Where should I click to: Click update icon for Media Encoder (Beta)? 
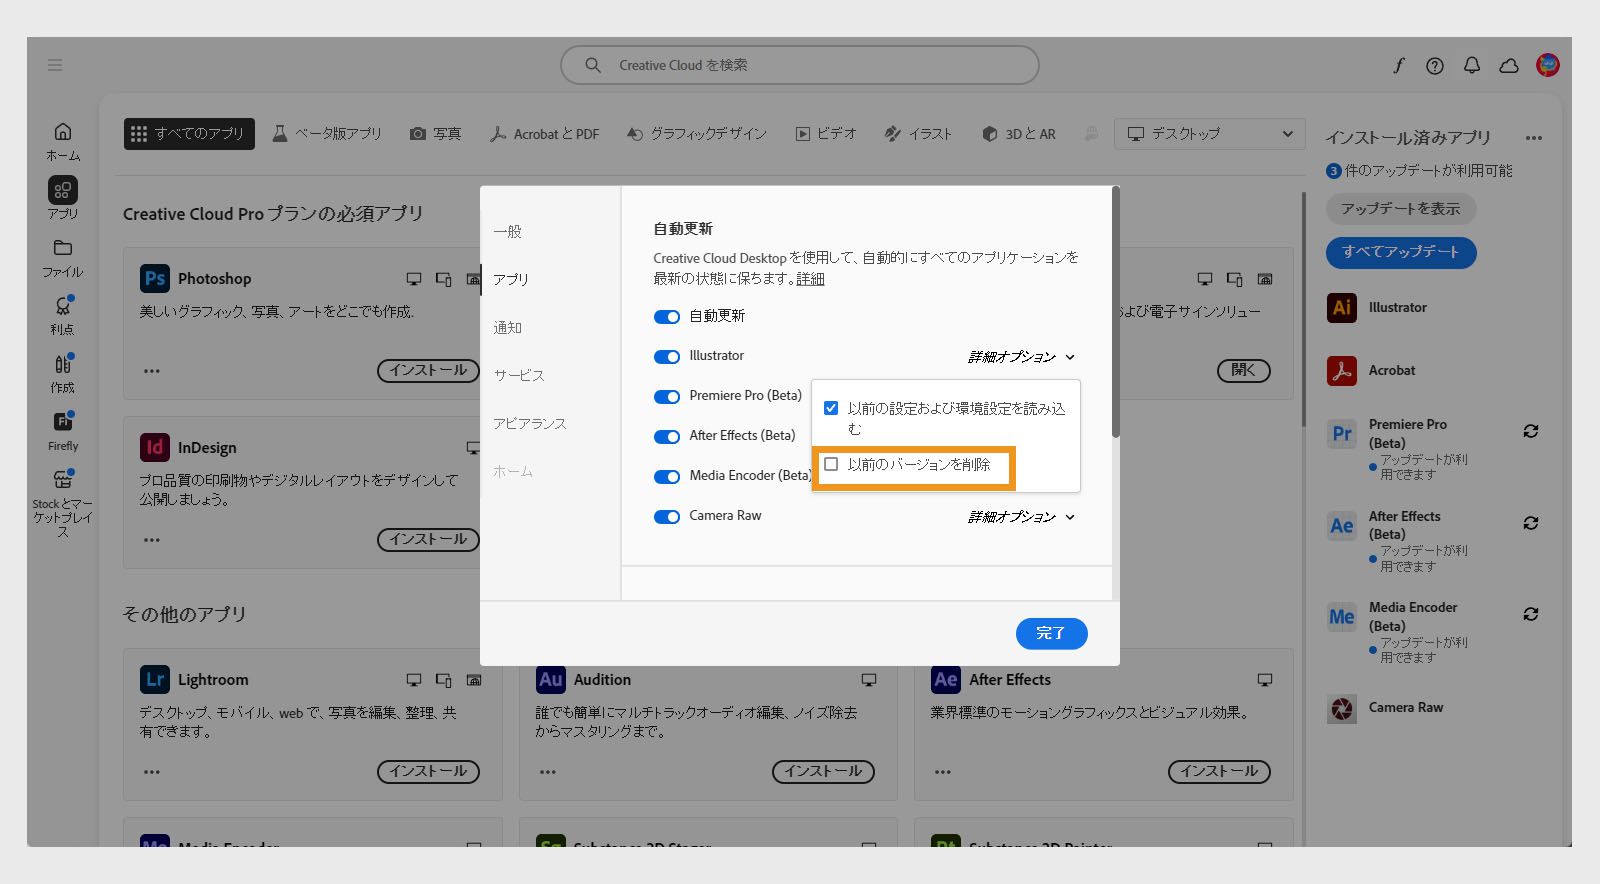[1530, 614]
